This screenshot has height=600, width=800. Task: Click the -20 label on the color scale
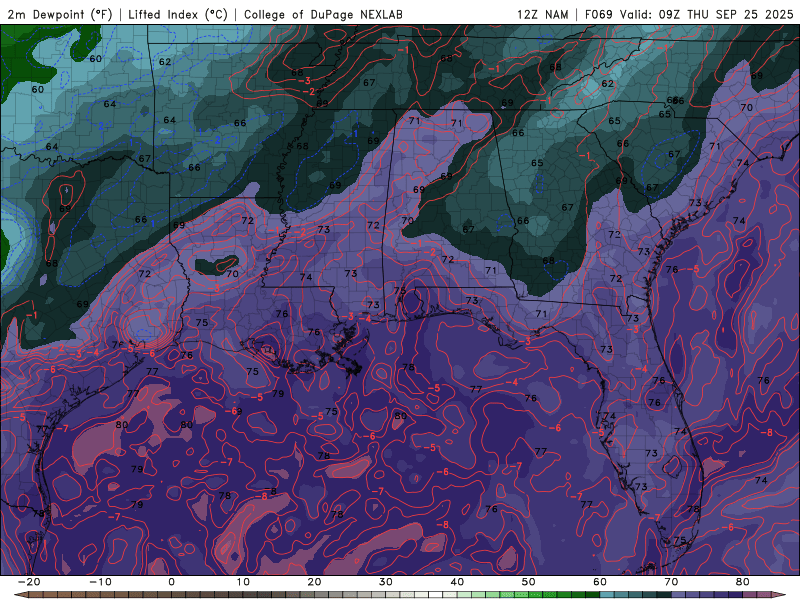tap(29, 582)
